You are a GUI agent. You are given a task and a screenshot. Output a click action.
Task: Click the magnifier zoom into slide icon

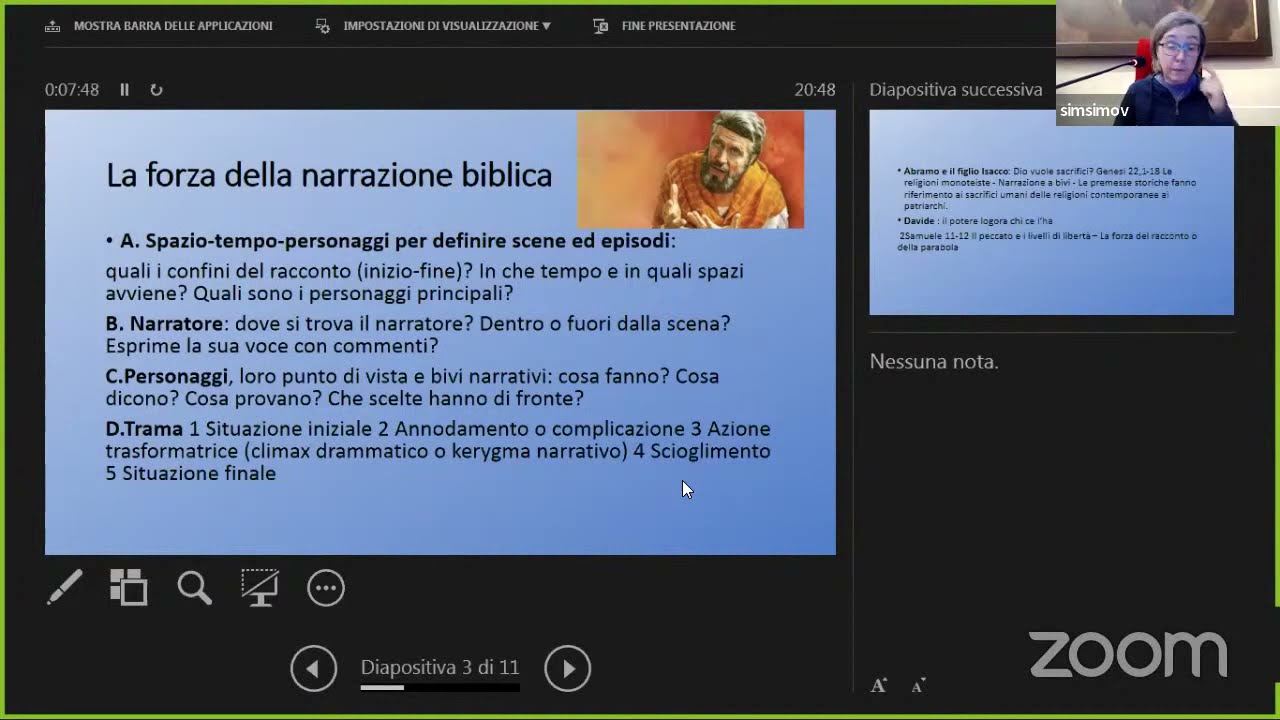(194, 588)
